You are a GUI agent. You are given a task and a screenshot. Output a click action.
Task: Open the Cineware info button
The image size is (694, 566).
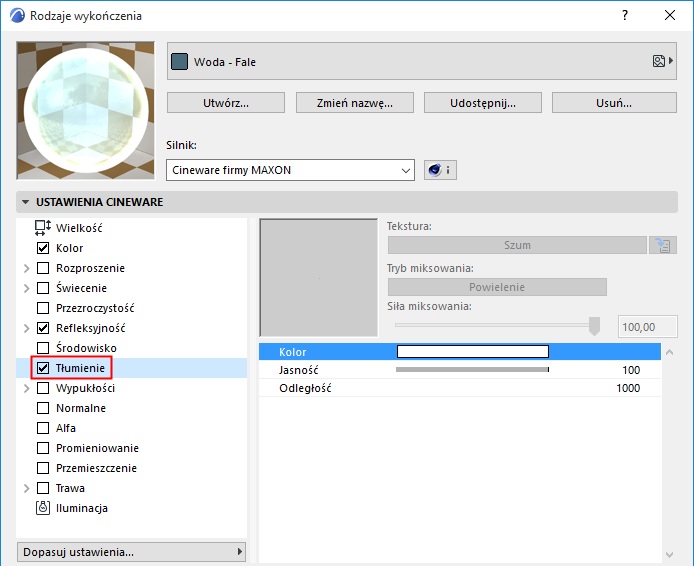tap(440, 170)
